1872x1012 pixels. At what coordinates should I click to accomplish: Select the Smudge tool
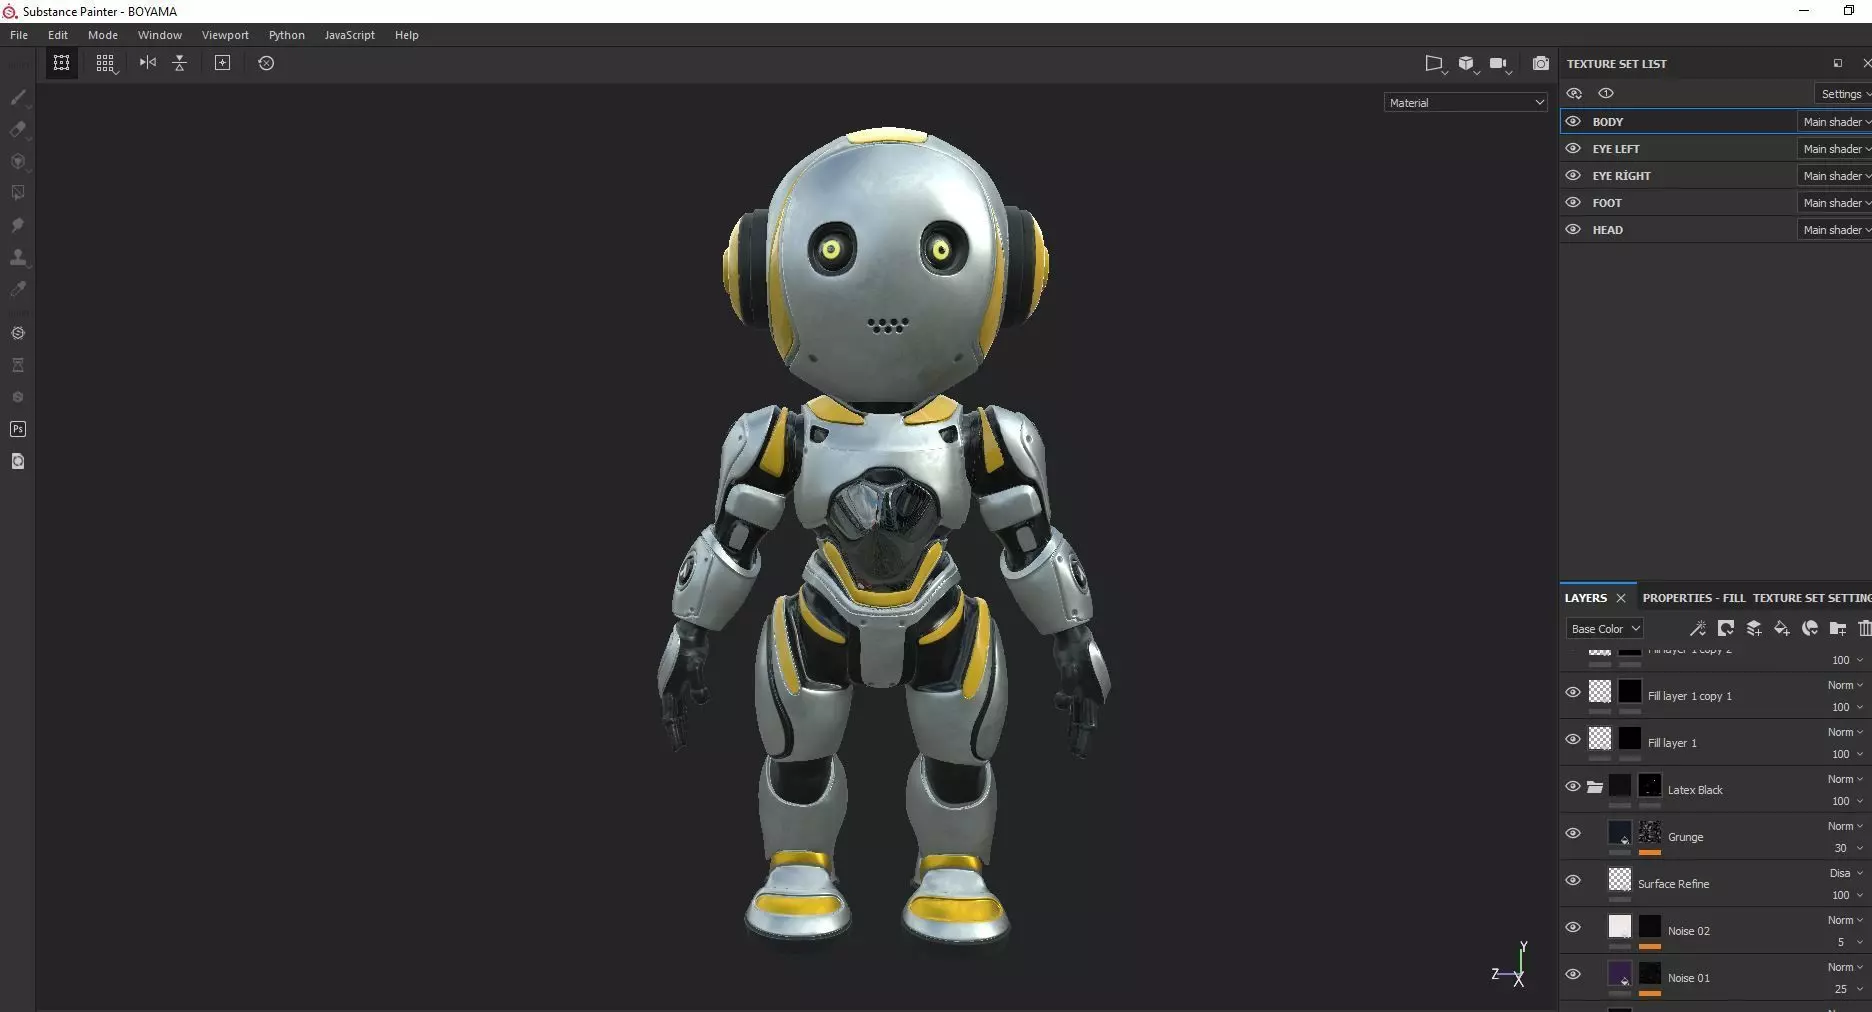pos(18,225)
